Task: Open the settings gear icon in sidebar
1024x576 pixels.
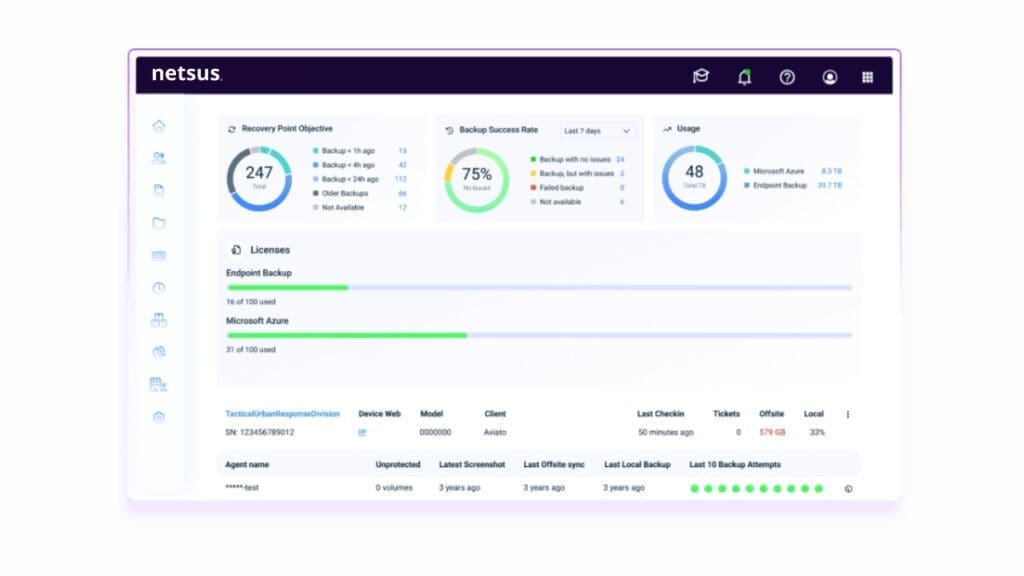Action: [159, 417]
